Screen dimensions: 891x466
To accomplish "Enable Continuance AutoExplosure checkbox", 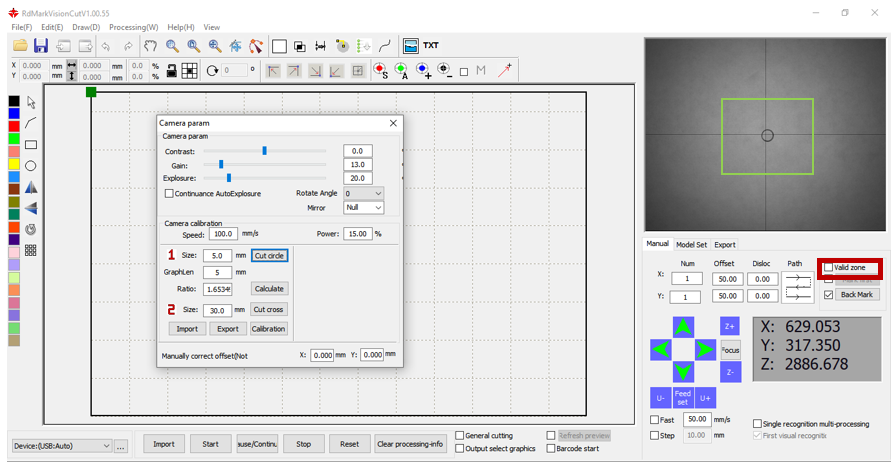I will (x=169, y=194).
